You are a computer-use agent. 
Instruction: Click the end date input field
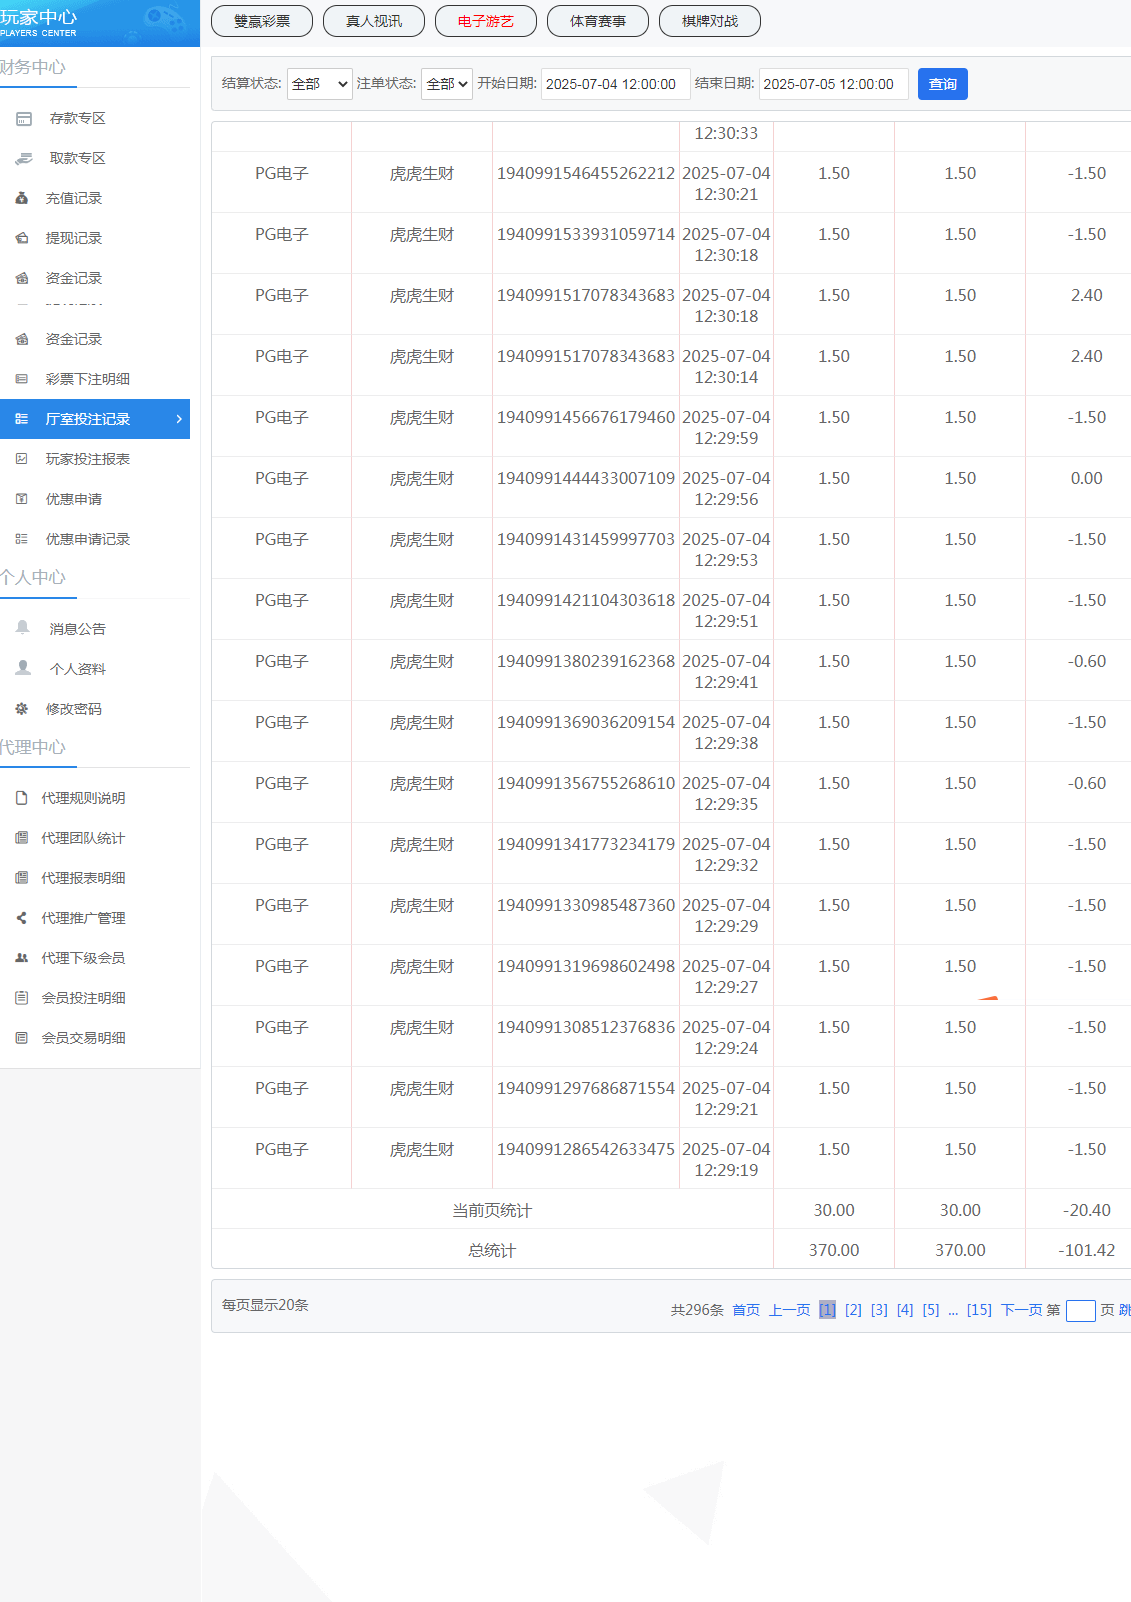tap(833, 84)
